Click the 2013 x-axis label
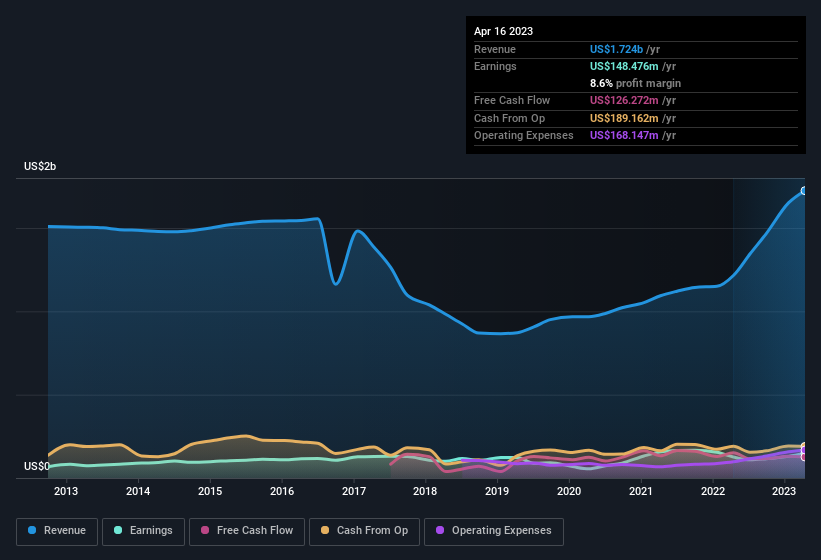Viewport: 821px width, 560px height. tap(66, 491)
